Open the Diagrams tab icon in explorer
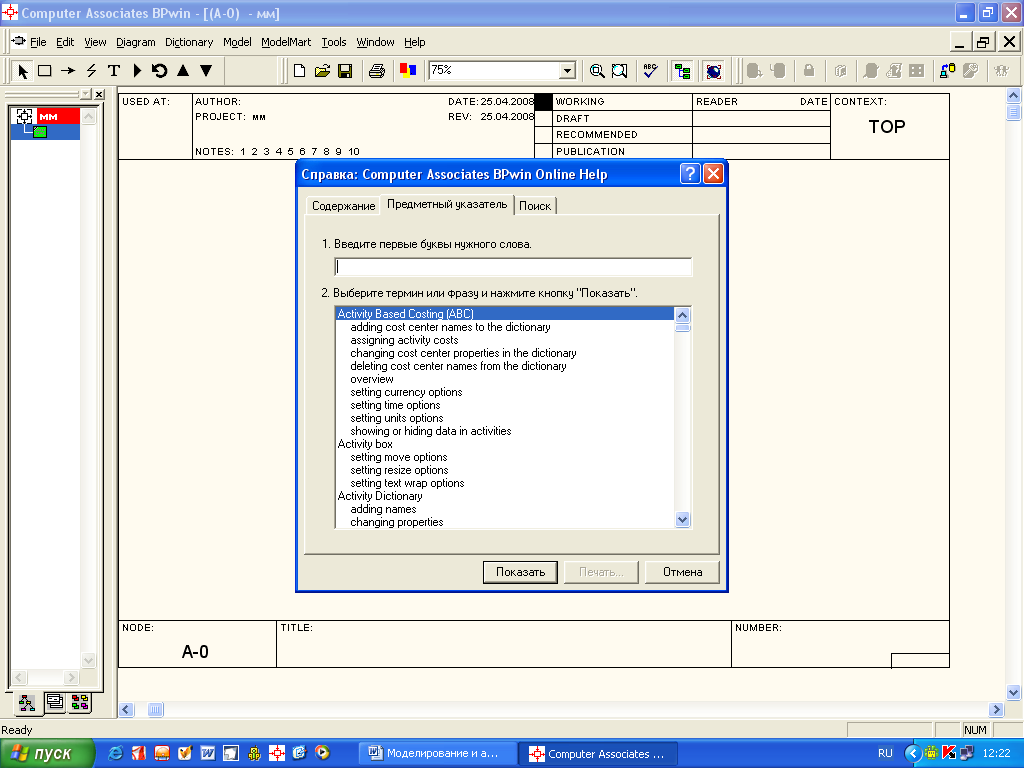Viewport: 1024px width, 768px height. 55,702
